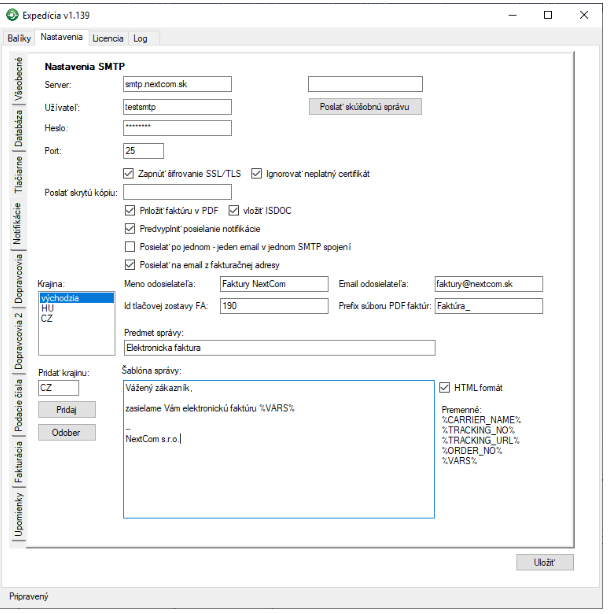This screenshot has width=609, height=614.
Task: Click the Poslať skrytú kópiu field
Action: click(177, 192)
